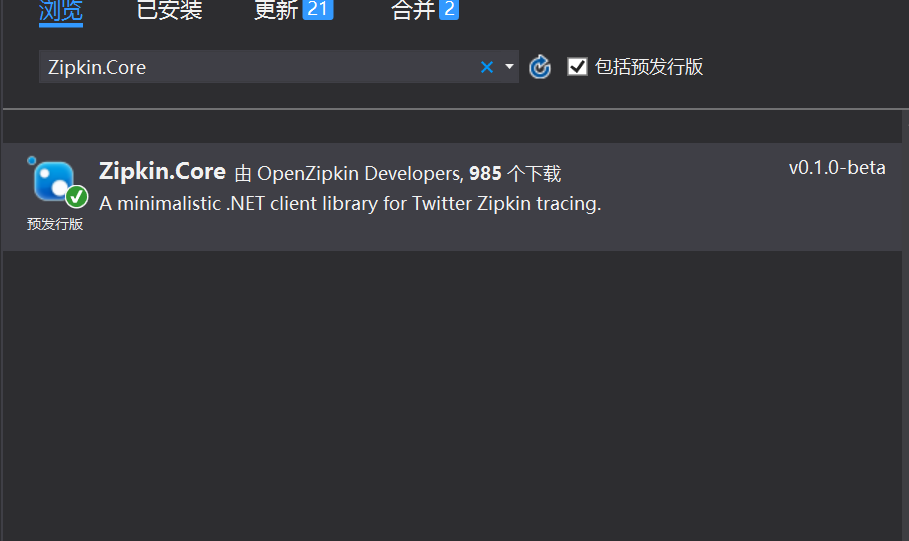This screenshot has width=909, height=541.
Task: Open the 合并 (Consolidate) tab
Action: [424, 10]
